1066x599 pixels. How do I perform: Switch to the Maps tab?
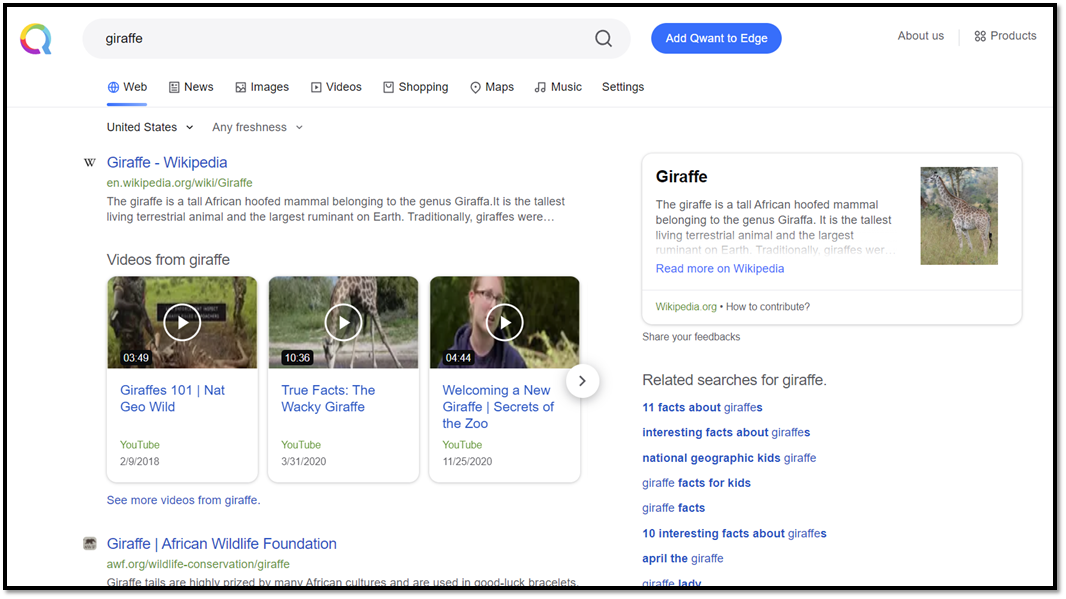(492, 87)
